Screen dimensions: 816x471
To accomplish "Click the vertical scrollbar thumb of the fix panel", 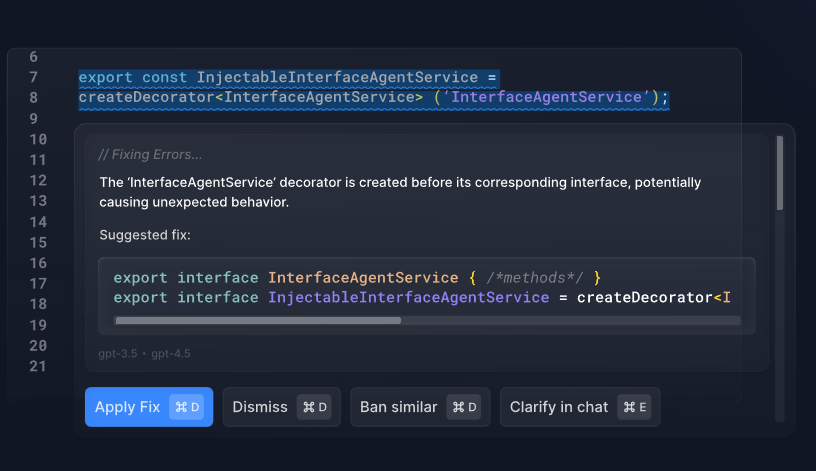I will click(780, 173).
